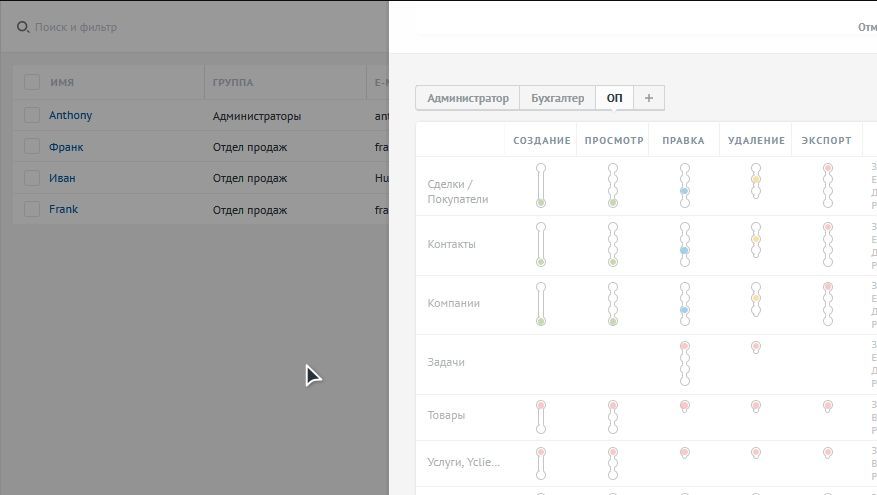Add a new role with the plus button
Image resolution: width=877 pixels, height=495 pixels.
pos(648,98)
